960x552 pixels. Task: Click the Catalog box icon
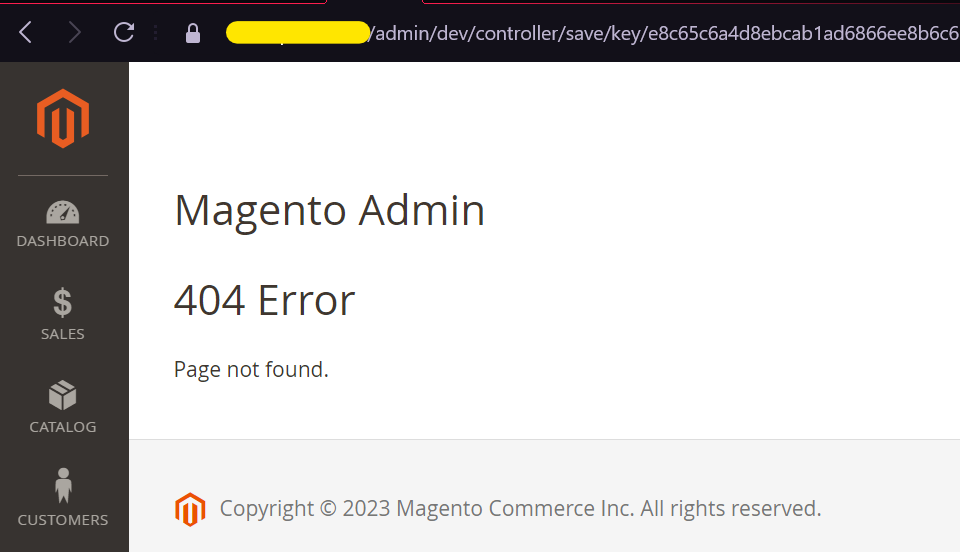point(63,395)
